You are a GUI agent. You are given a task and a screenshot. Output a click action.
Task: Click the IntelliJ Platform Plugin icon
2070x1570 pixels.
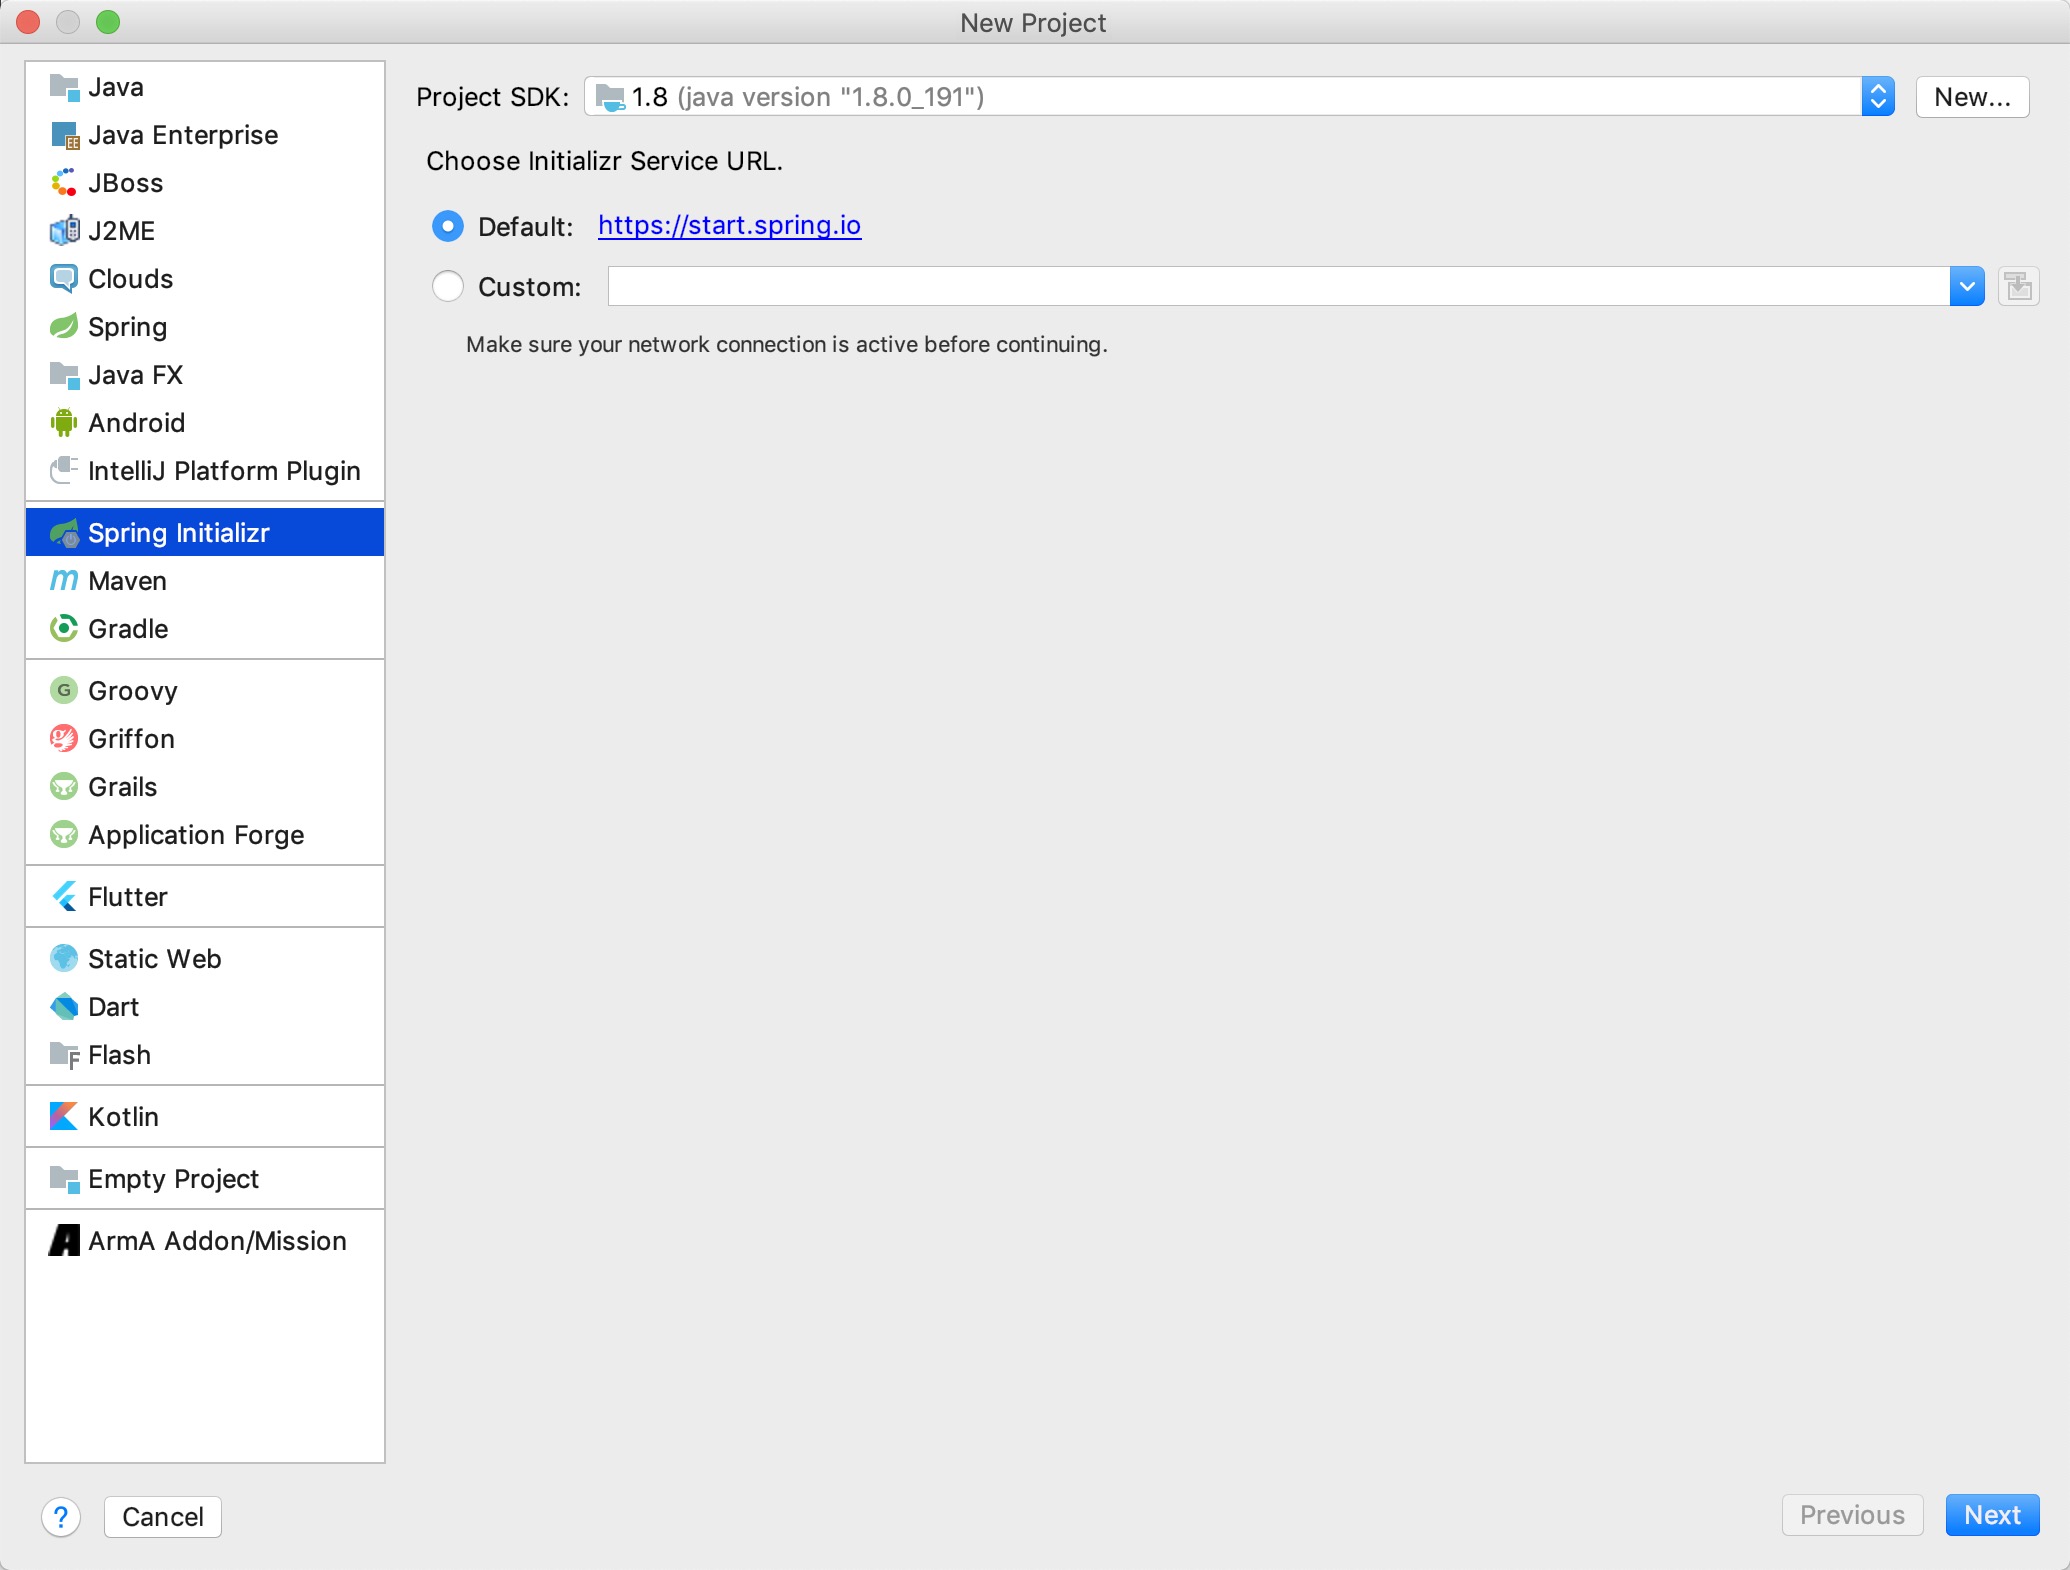pyautogui.click(x=64, y=471)
